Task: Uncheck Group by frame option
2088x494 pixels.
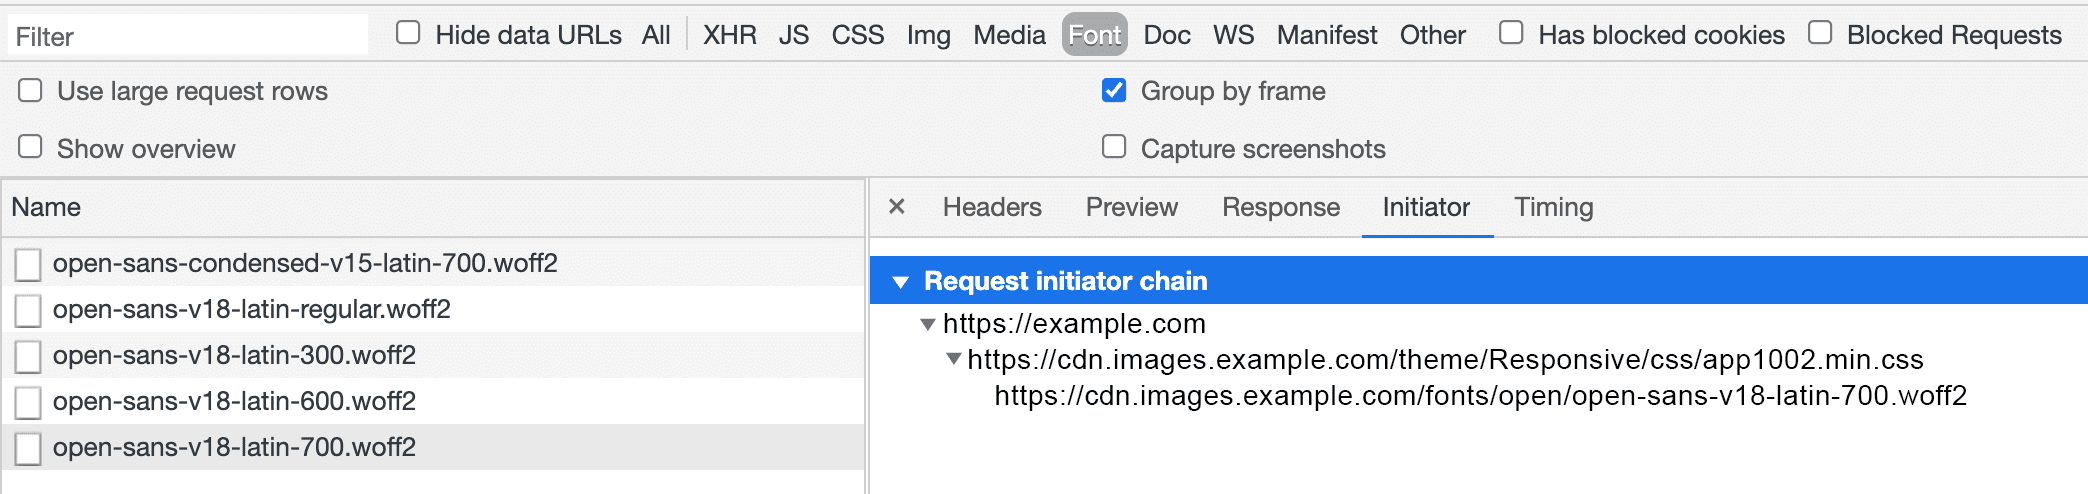Action: point(1114,91)
